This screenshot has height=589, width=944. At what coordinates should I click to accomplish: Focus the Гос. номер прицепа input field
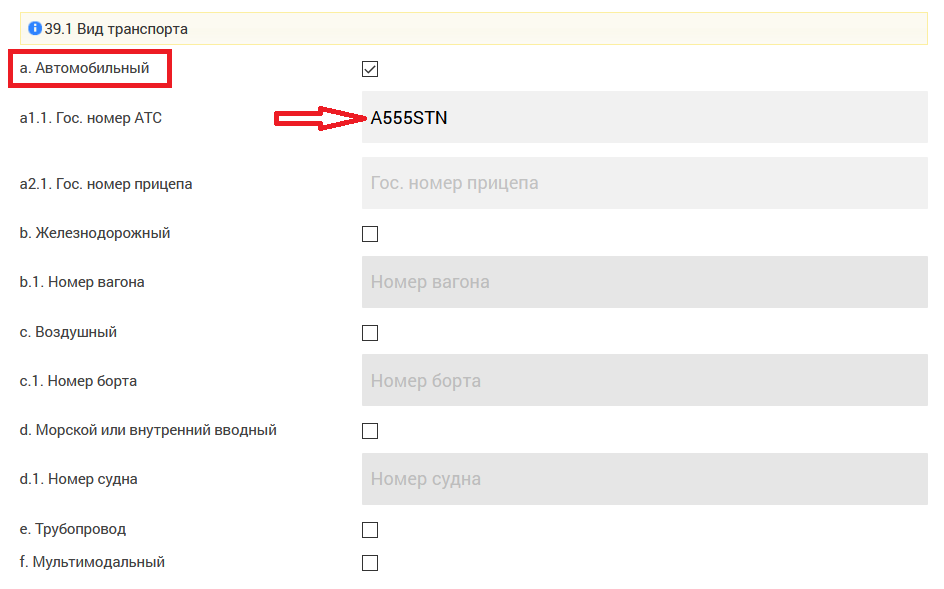644,184
